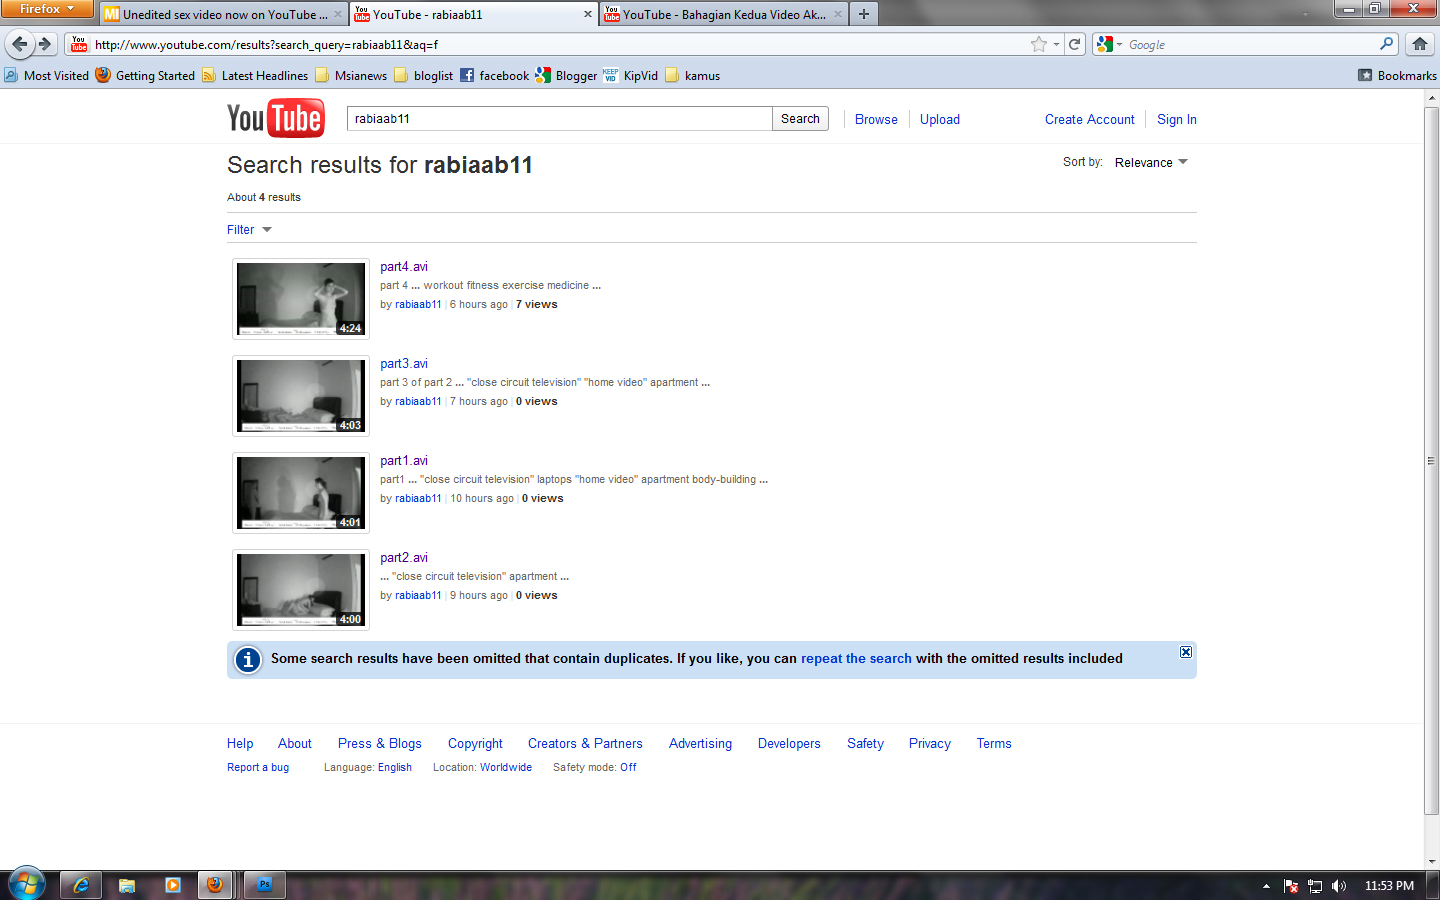The width and height of the screenshot is (1440, 900).
Task: Reload the page with the refresh icon
Action: [1074, 44]
